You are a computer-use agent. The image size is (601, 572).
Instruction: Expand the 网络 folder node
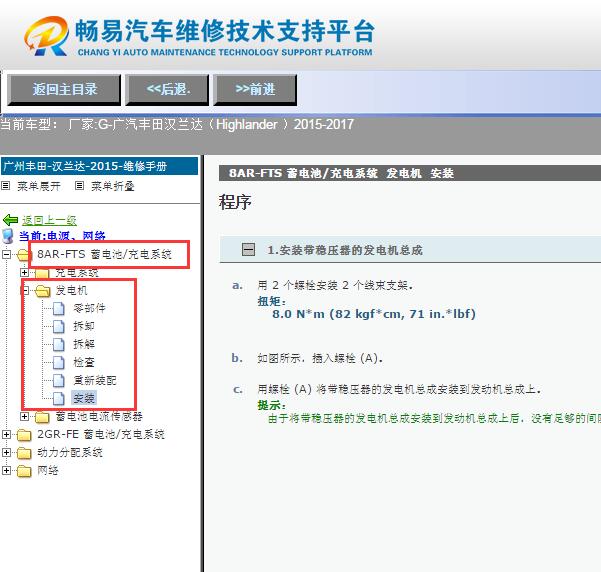(x=6, y=470)
